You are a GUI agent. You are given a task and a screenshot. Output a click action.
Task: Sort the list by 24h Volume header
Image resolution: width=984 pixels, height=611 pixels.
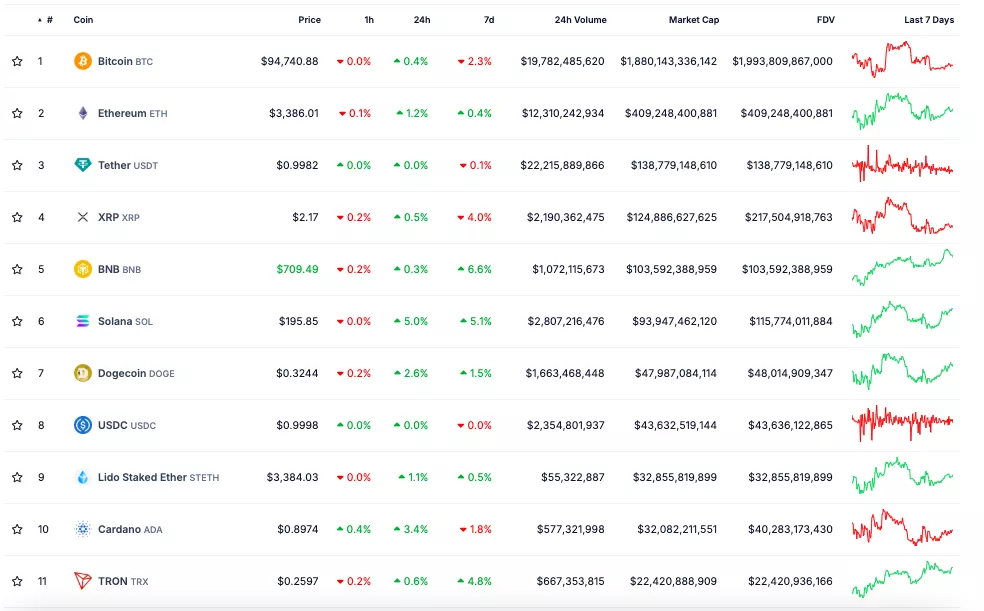[x=580, y=20]
